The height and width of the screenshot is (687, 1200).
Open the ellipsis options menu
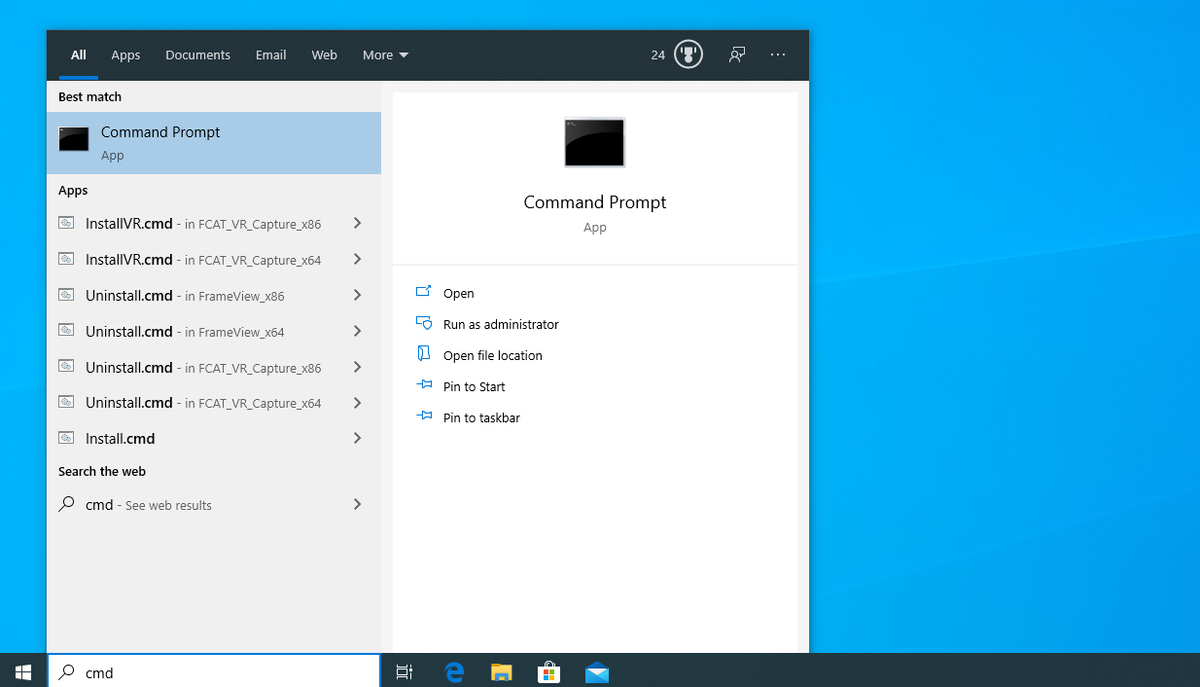click(778, 55)
